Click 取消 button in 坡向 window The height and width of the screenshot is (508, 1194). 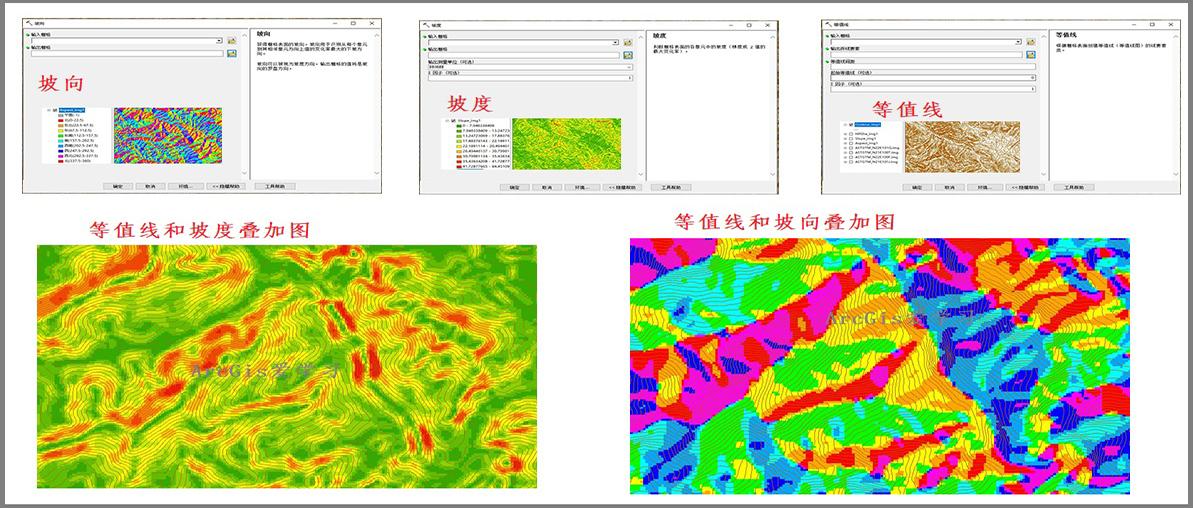(x=151, y=186)
